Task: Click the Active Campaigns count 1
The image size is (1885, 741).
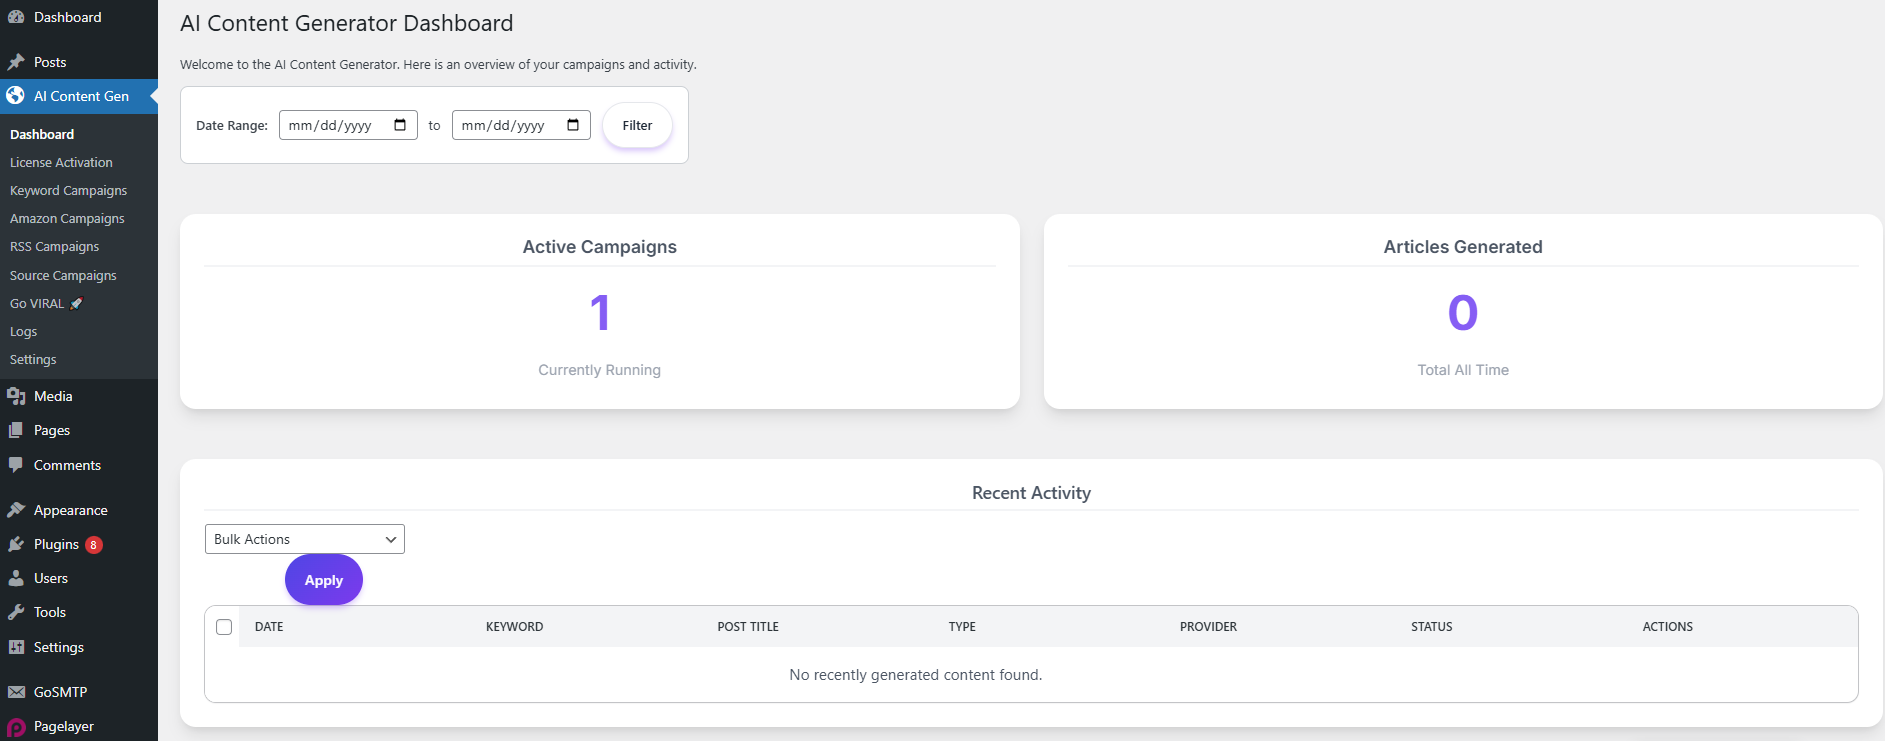Action: click(600, 313)
